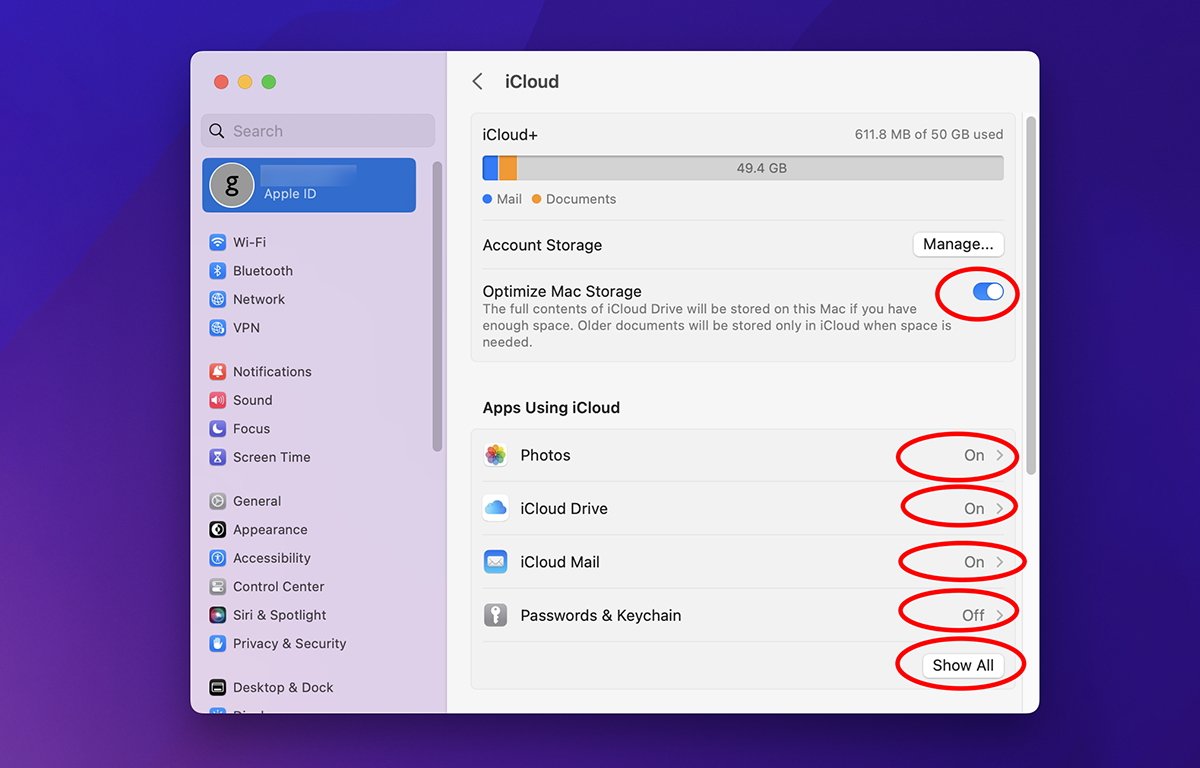1200x768 pixels.
Task: Click the Wi-Fi icon in sidebar
Action: 217,242
